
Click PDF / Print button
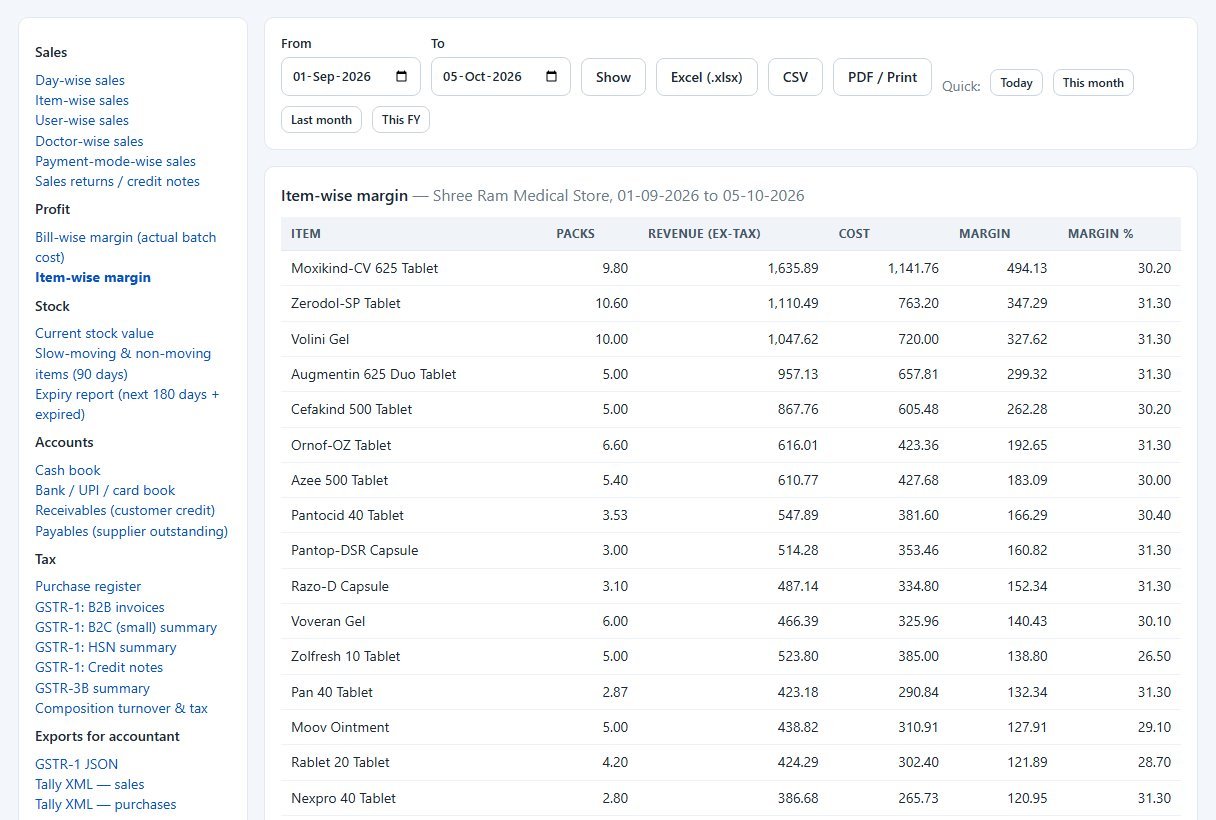[x=882, y=77]
